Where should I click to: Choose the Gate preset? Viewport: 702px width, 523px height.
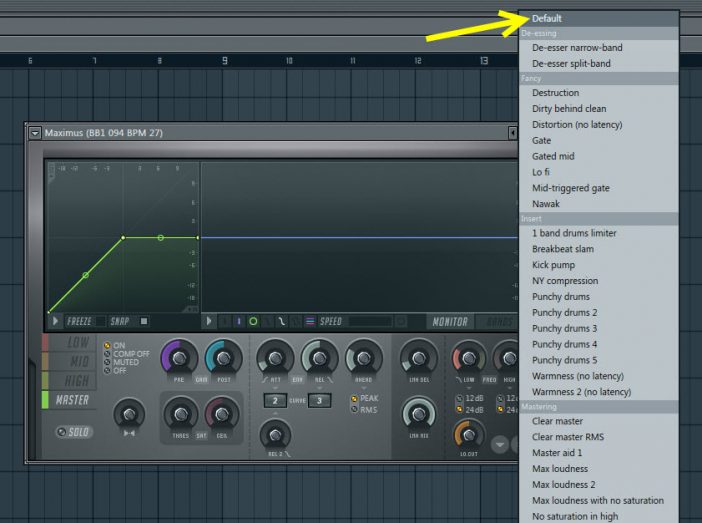(x=599, y=140)
